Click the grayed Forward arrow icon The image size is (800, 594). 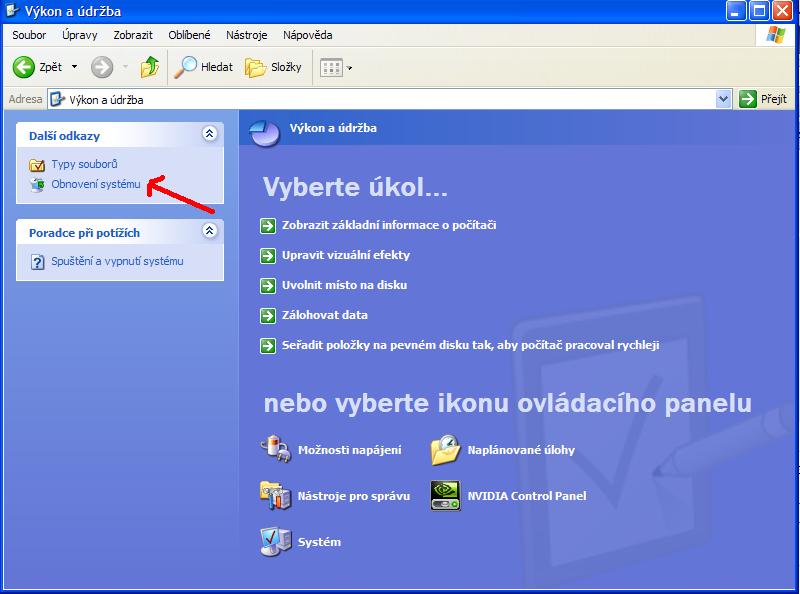[x=102, y=67]
